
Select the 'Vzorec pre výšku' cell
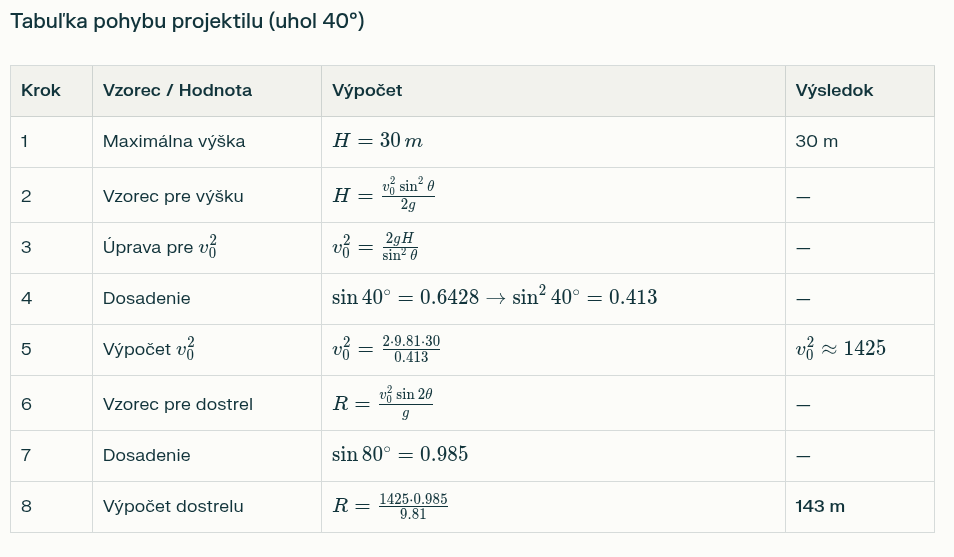[x=173, y=196]
